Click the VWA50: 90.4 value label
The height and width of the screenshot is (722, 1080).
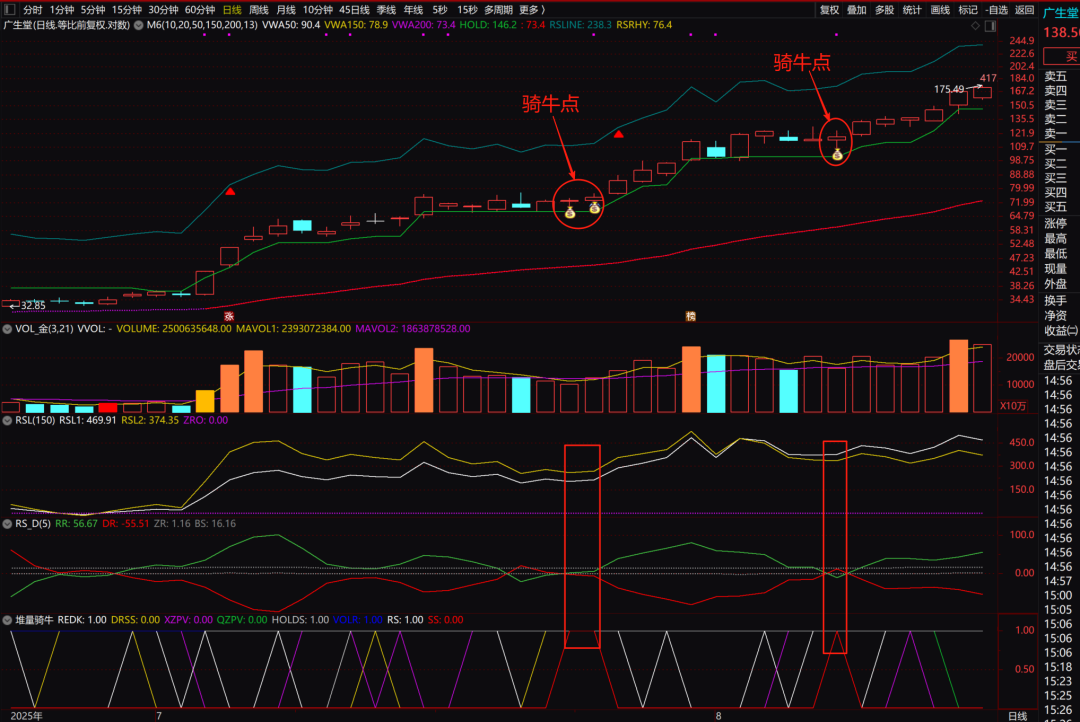(x=291, y=25)
